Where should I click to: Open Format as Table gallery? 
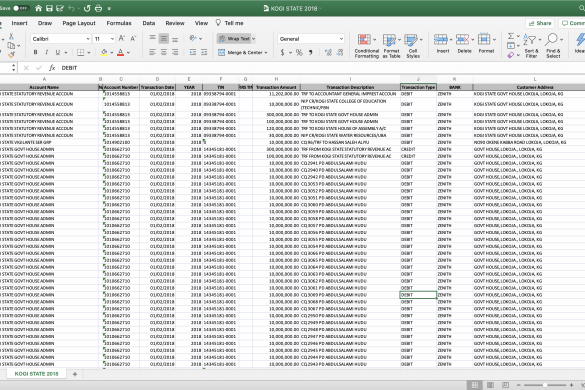pos(389,40)
